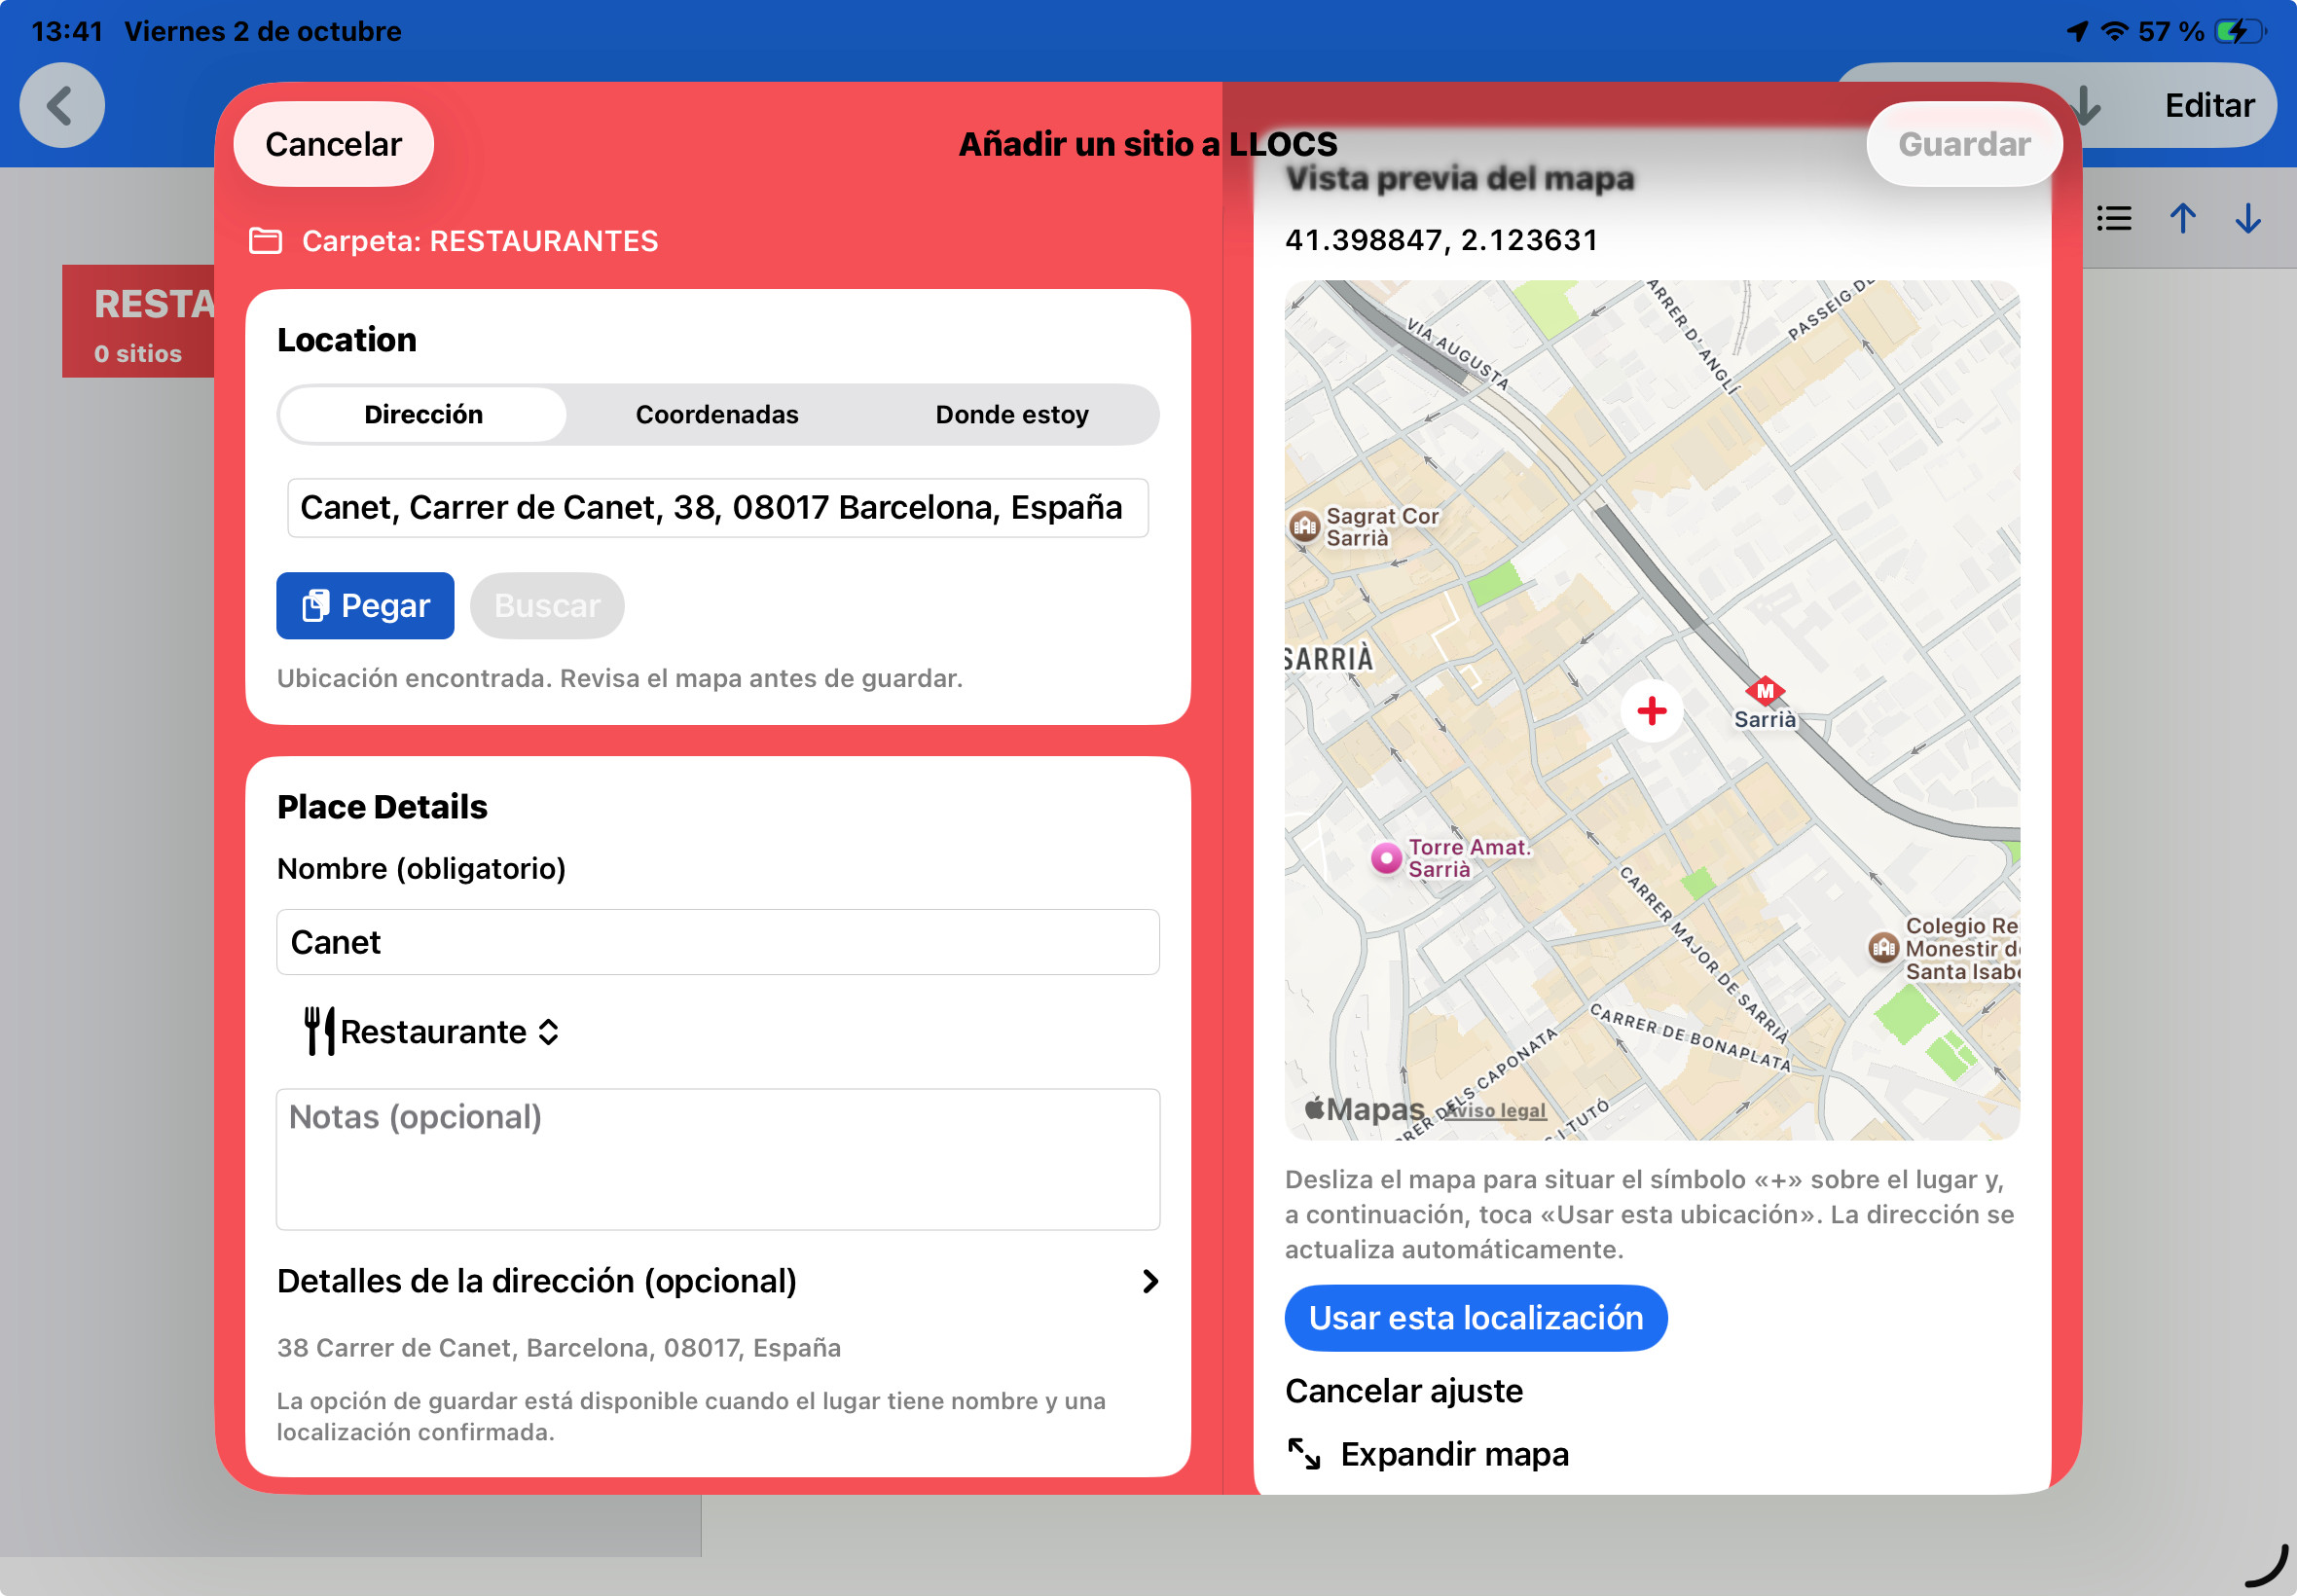Select the RESTAURANTES folder tile behind dialog
The height and width of the screenshot is (1596, 2297).
(139, 321)
